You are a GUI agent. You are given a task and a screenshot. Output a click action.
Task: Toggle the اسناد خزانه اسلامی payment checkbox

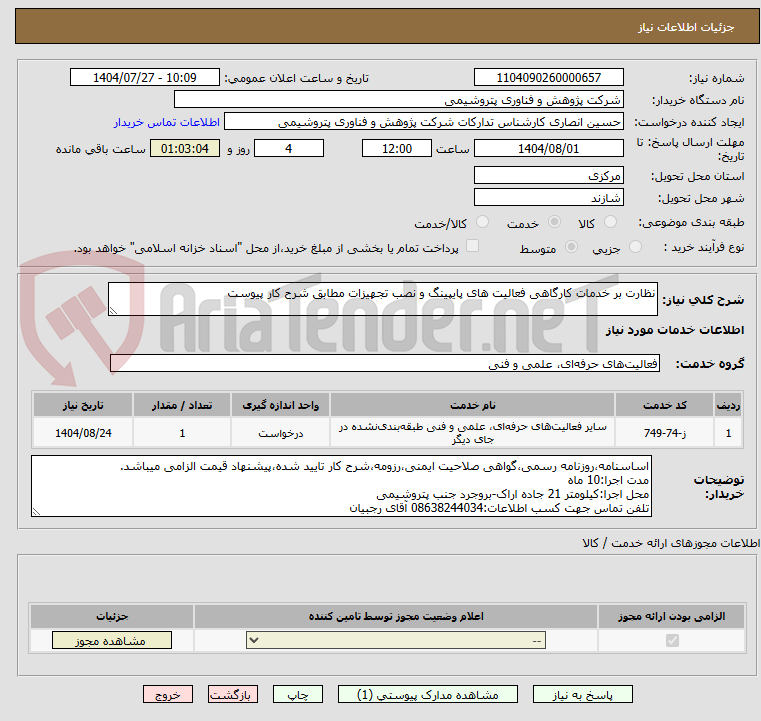coord(472,246)
